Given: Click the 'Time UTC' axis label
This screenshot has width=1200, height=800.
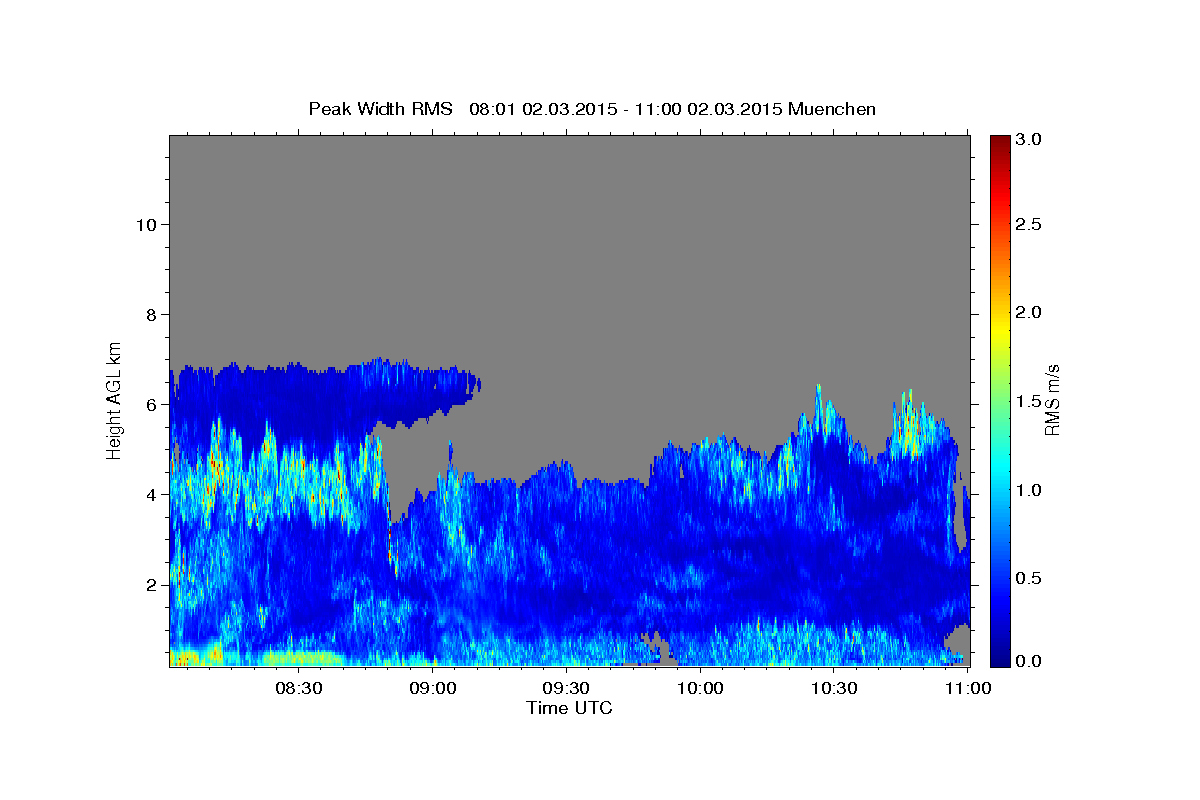Looking at the screenshot, I should click(x=569, y=708).
